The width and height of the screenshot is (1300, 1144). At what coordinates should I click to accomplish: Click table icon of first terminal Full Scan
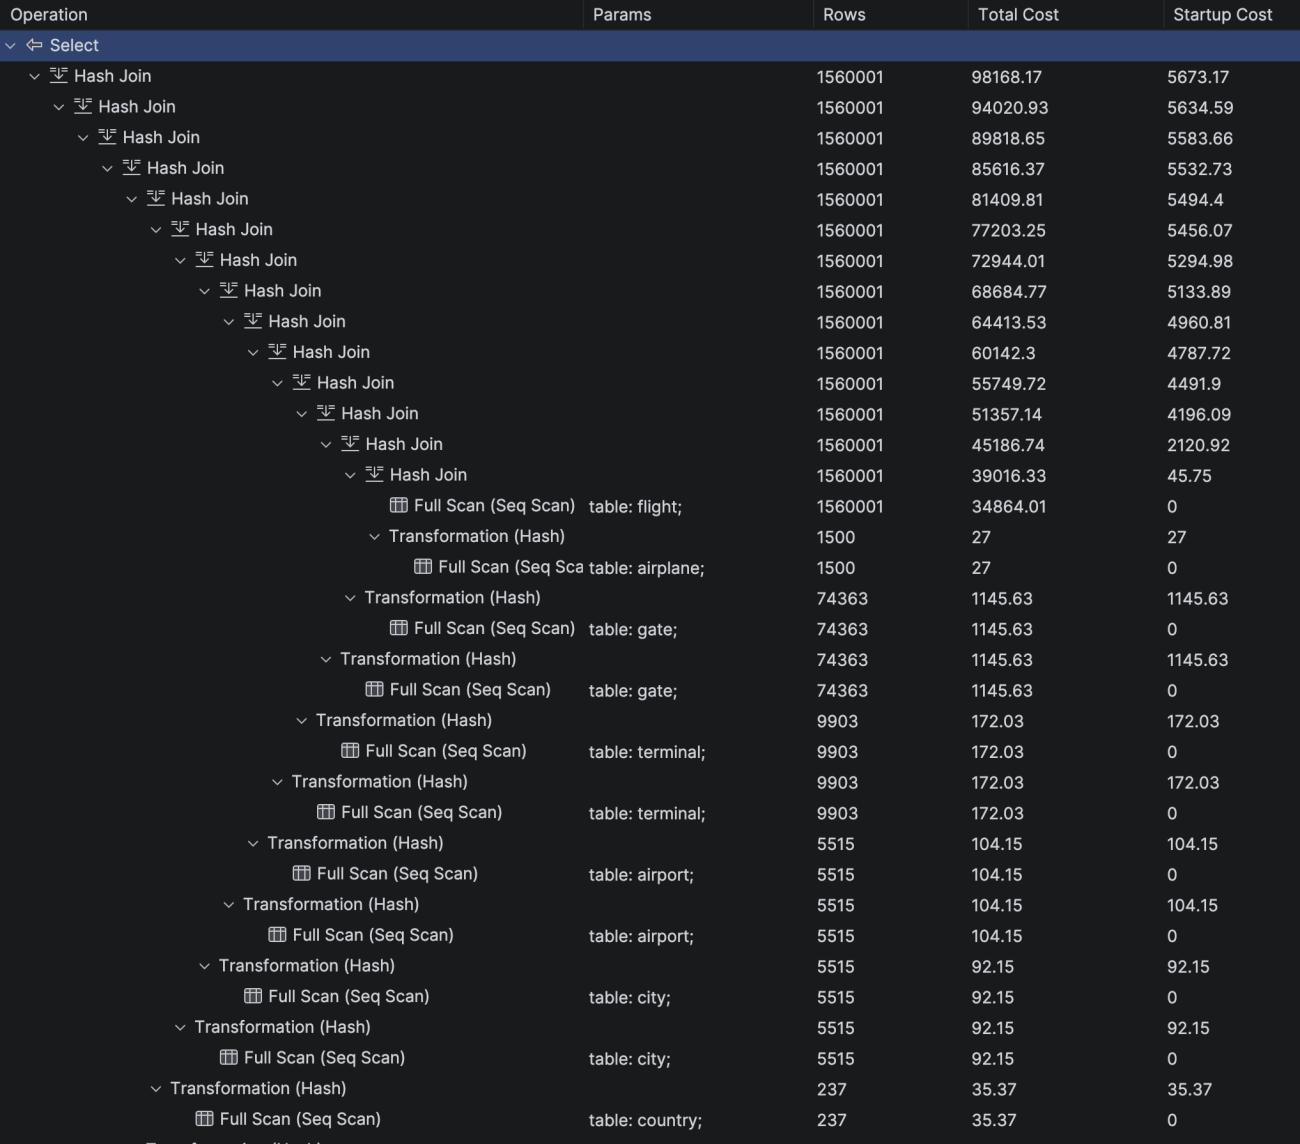point(350,751)
